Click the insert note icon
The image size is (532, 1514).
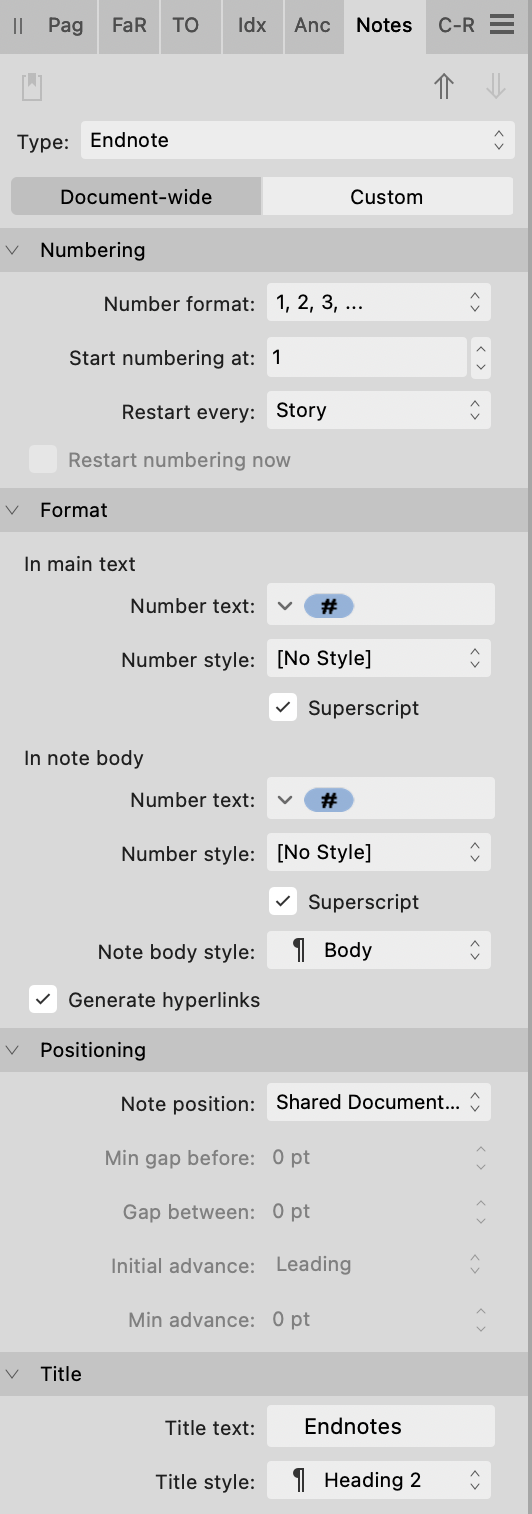(32, 87)
